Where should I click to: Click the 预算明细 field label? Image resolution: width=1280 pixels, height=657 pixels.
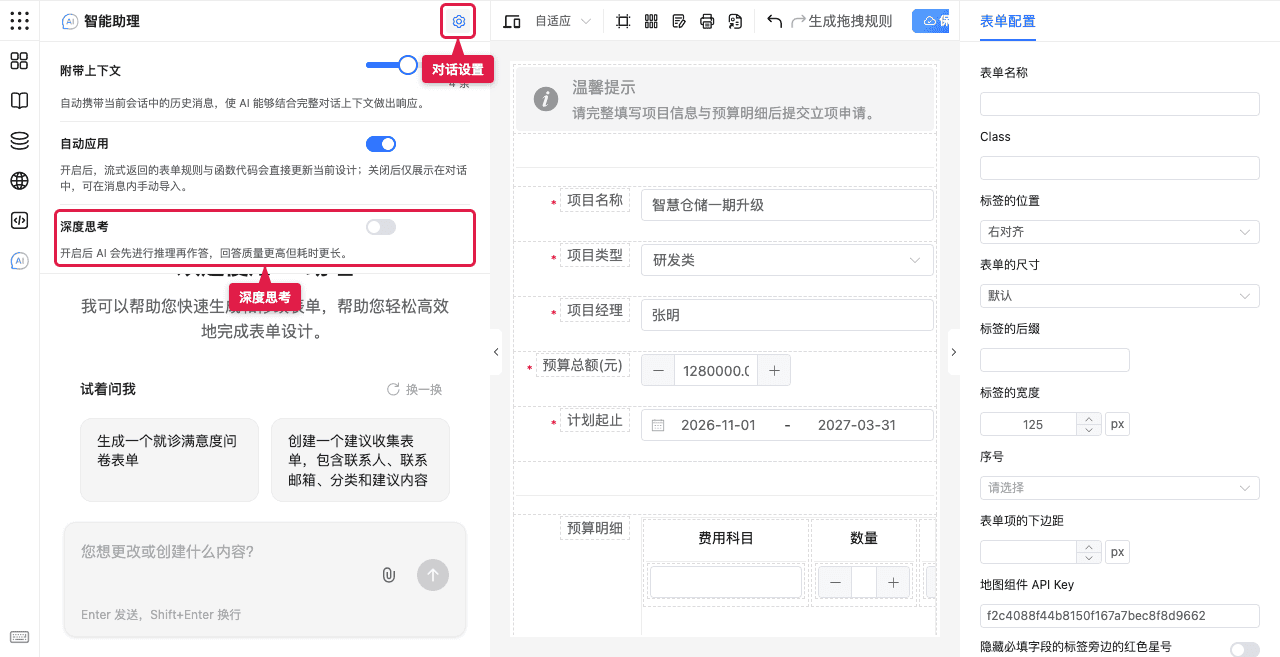coord(595,529)
